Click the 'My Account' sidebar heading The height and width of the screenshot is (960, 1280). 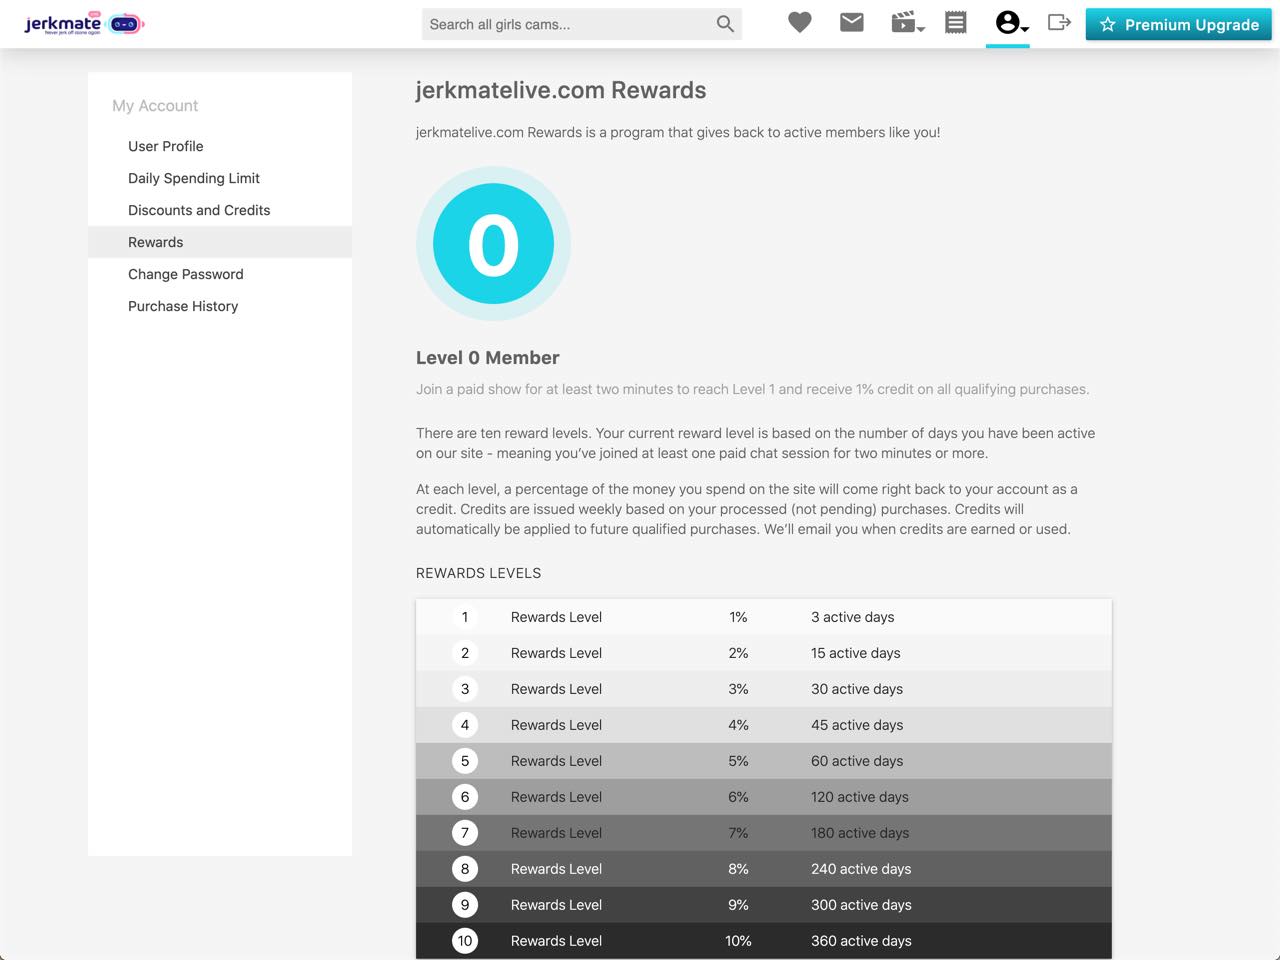(x=155, y=106)
